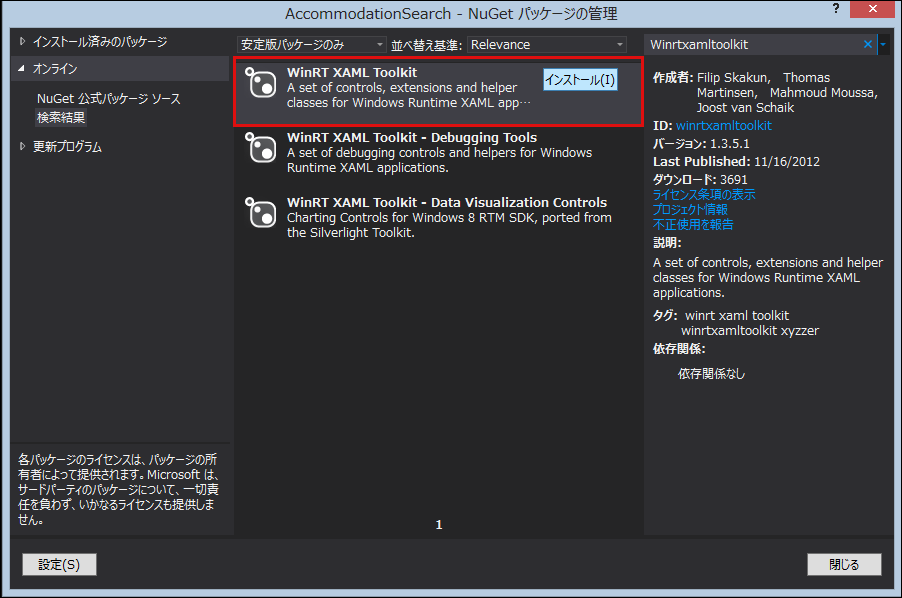Click the ダウンロード: 3691 count

pyautogui.click(x=700, y=179)
